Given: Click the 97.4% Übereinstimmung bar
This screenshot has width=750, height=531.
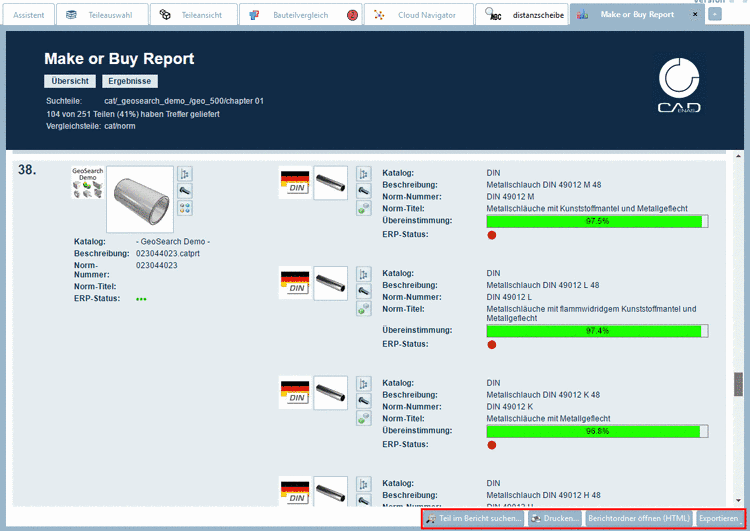Looking at the screenshot, I should coord(597,331).
